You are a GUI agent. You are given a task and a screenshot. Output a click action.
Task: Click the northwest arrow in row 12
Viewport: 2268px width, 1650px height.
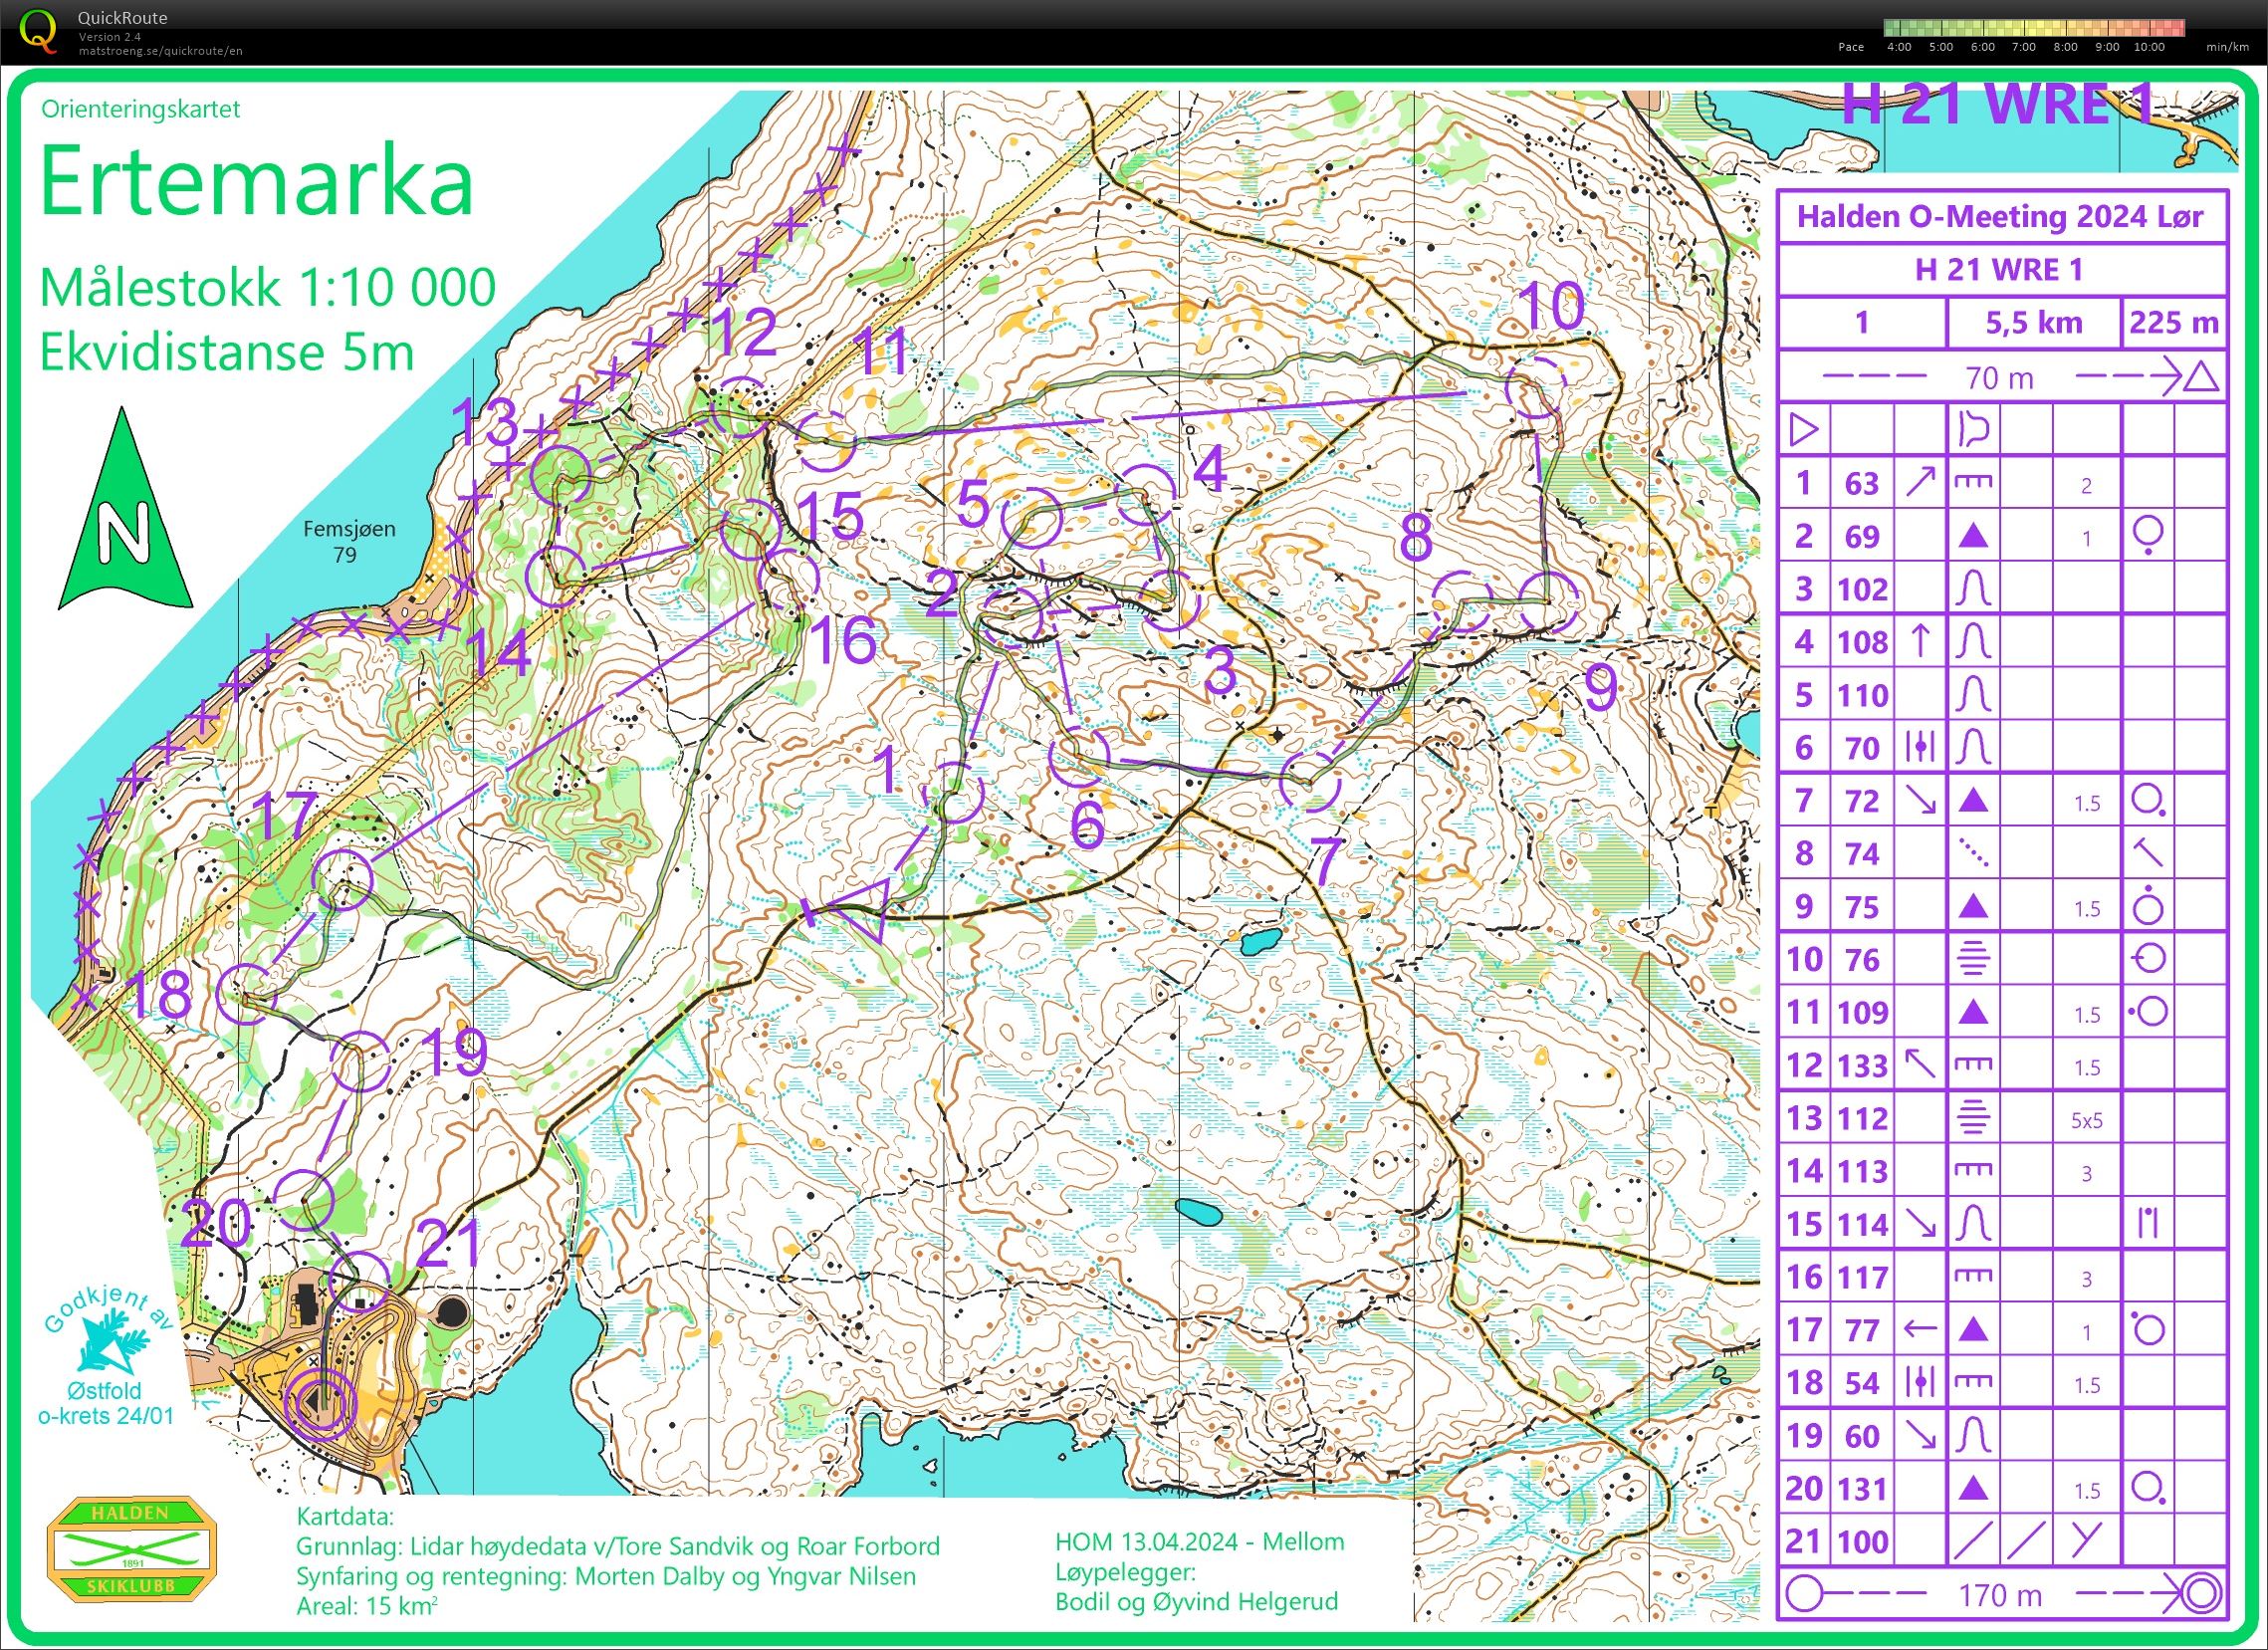(1919, 1064)
